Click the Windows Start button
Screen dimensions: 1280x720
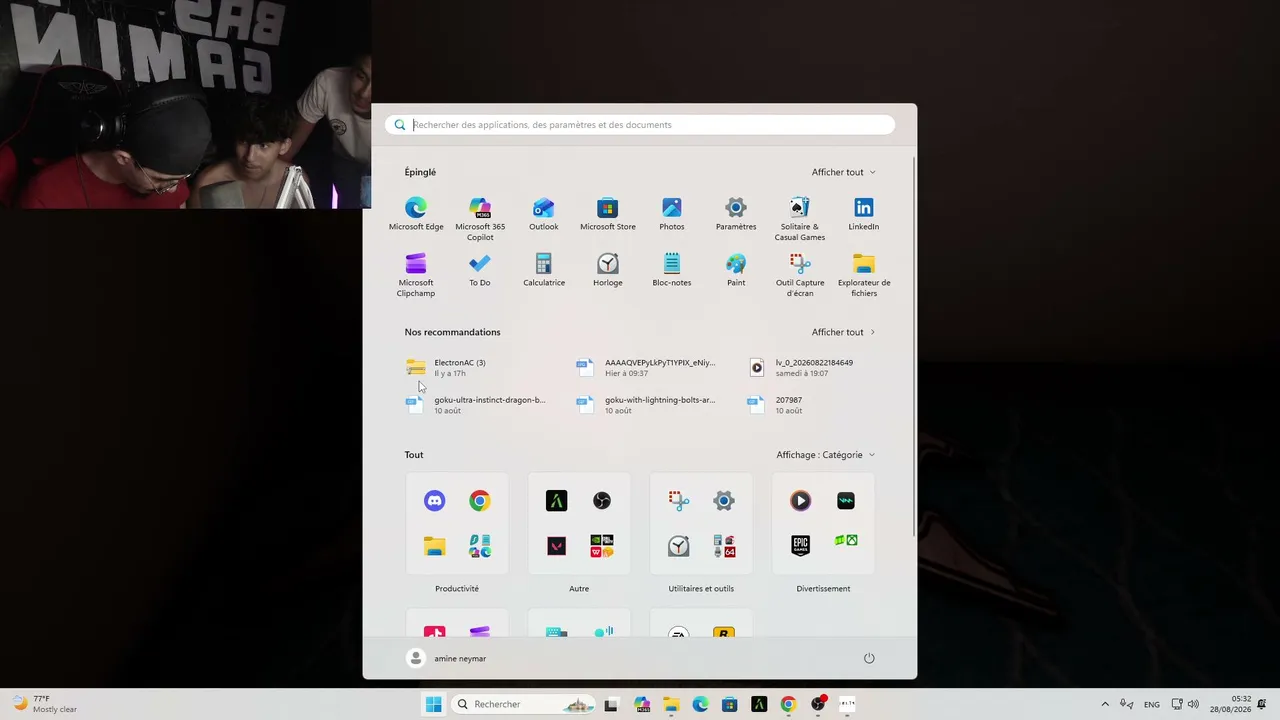tap(433, 704)
